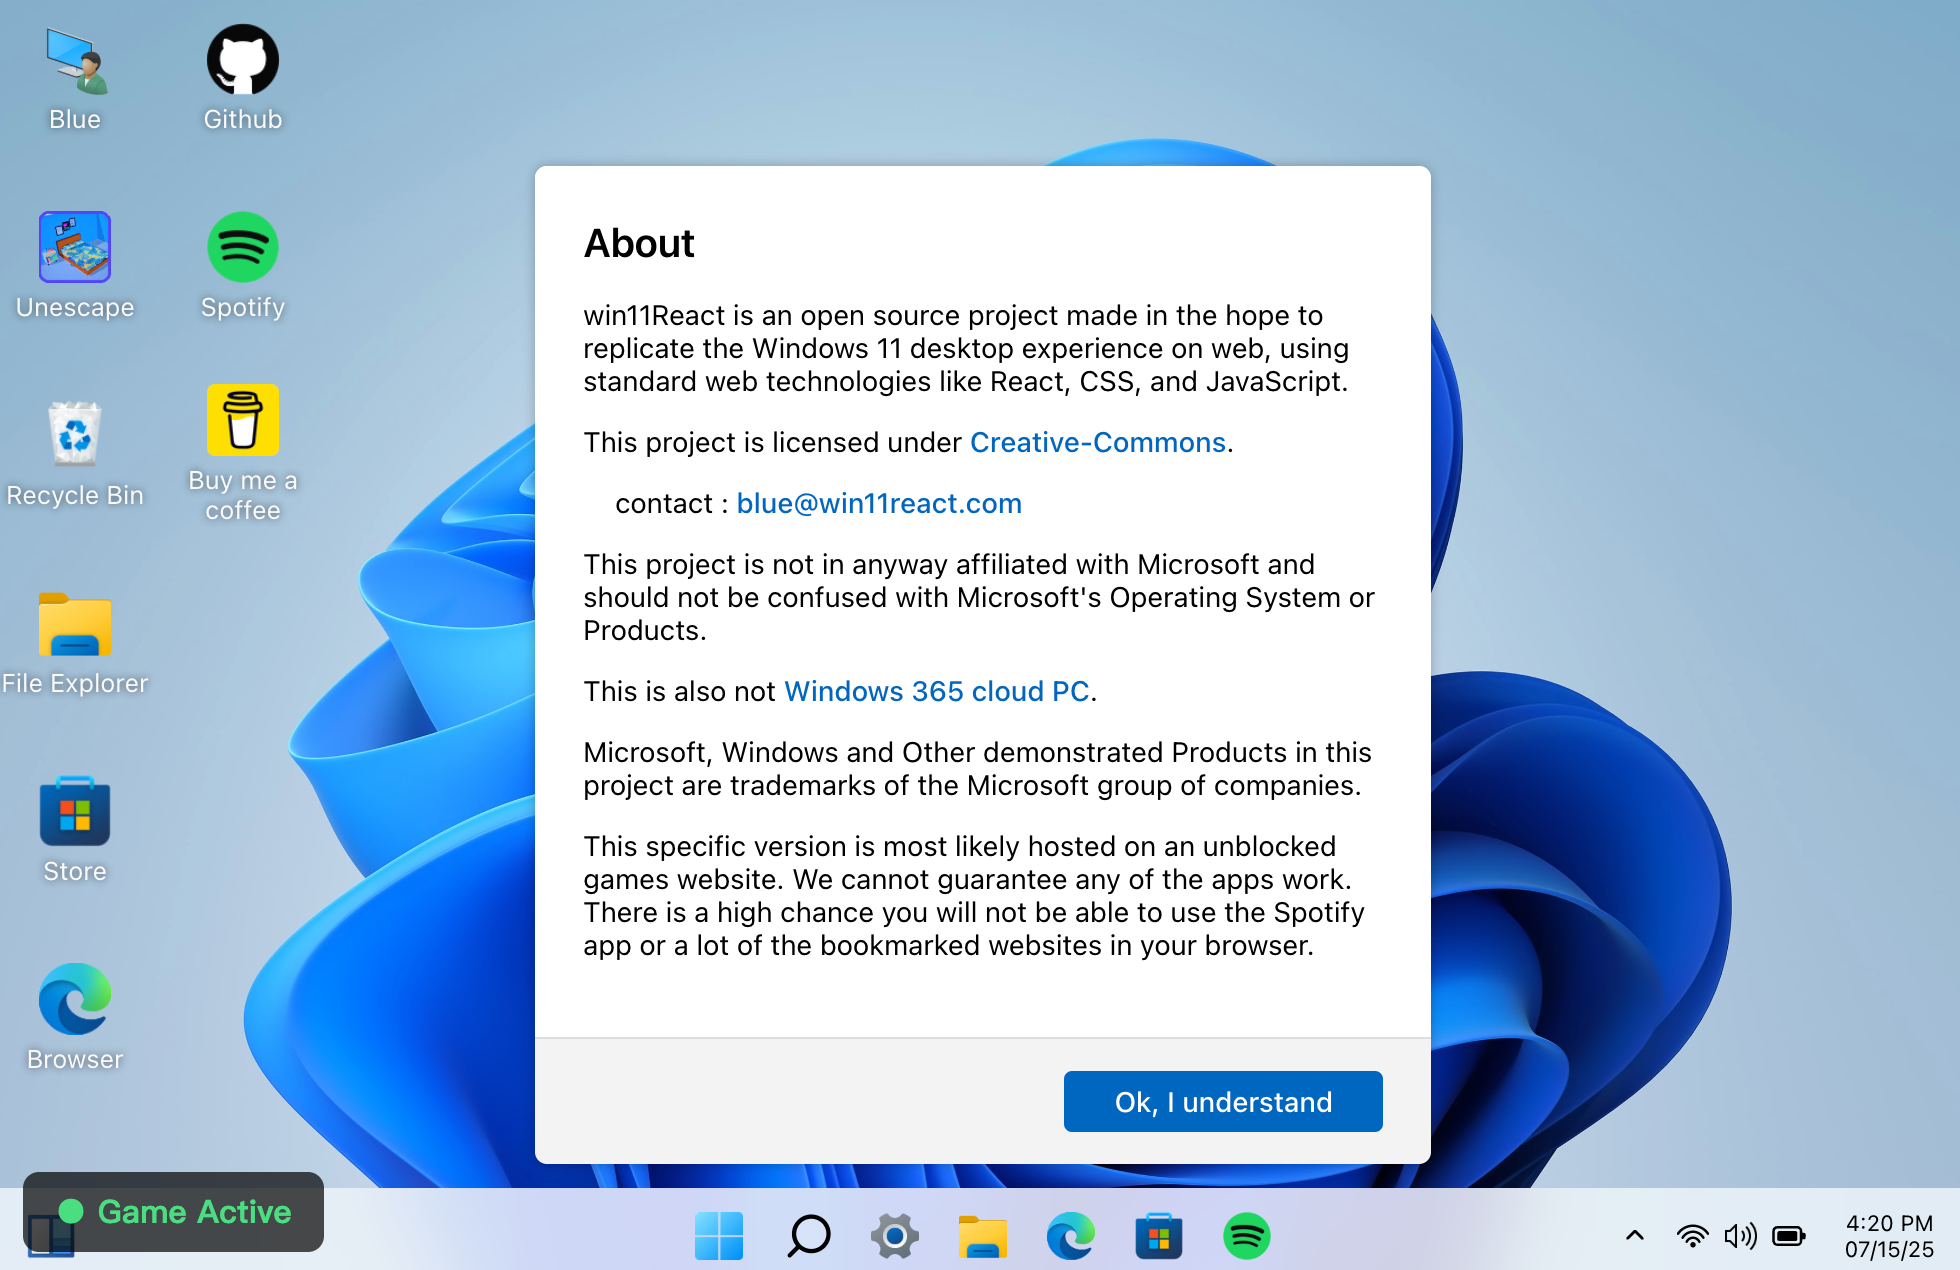Open the Start menu in the taskbar
The width and height of the screenshot is (1960, 1270).
click(719, 1237)
